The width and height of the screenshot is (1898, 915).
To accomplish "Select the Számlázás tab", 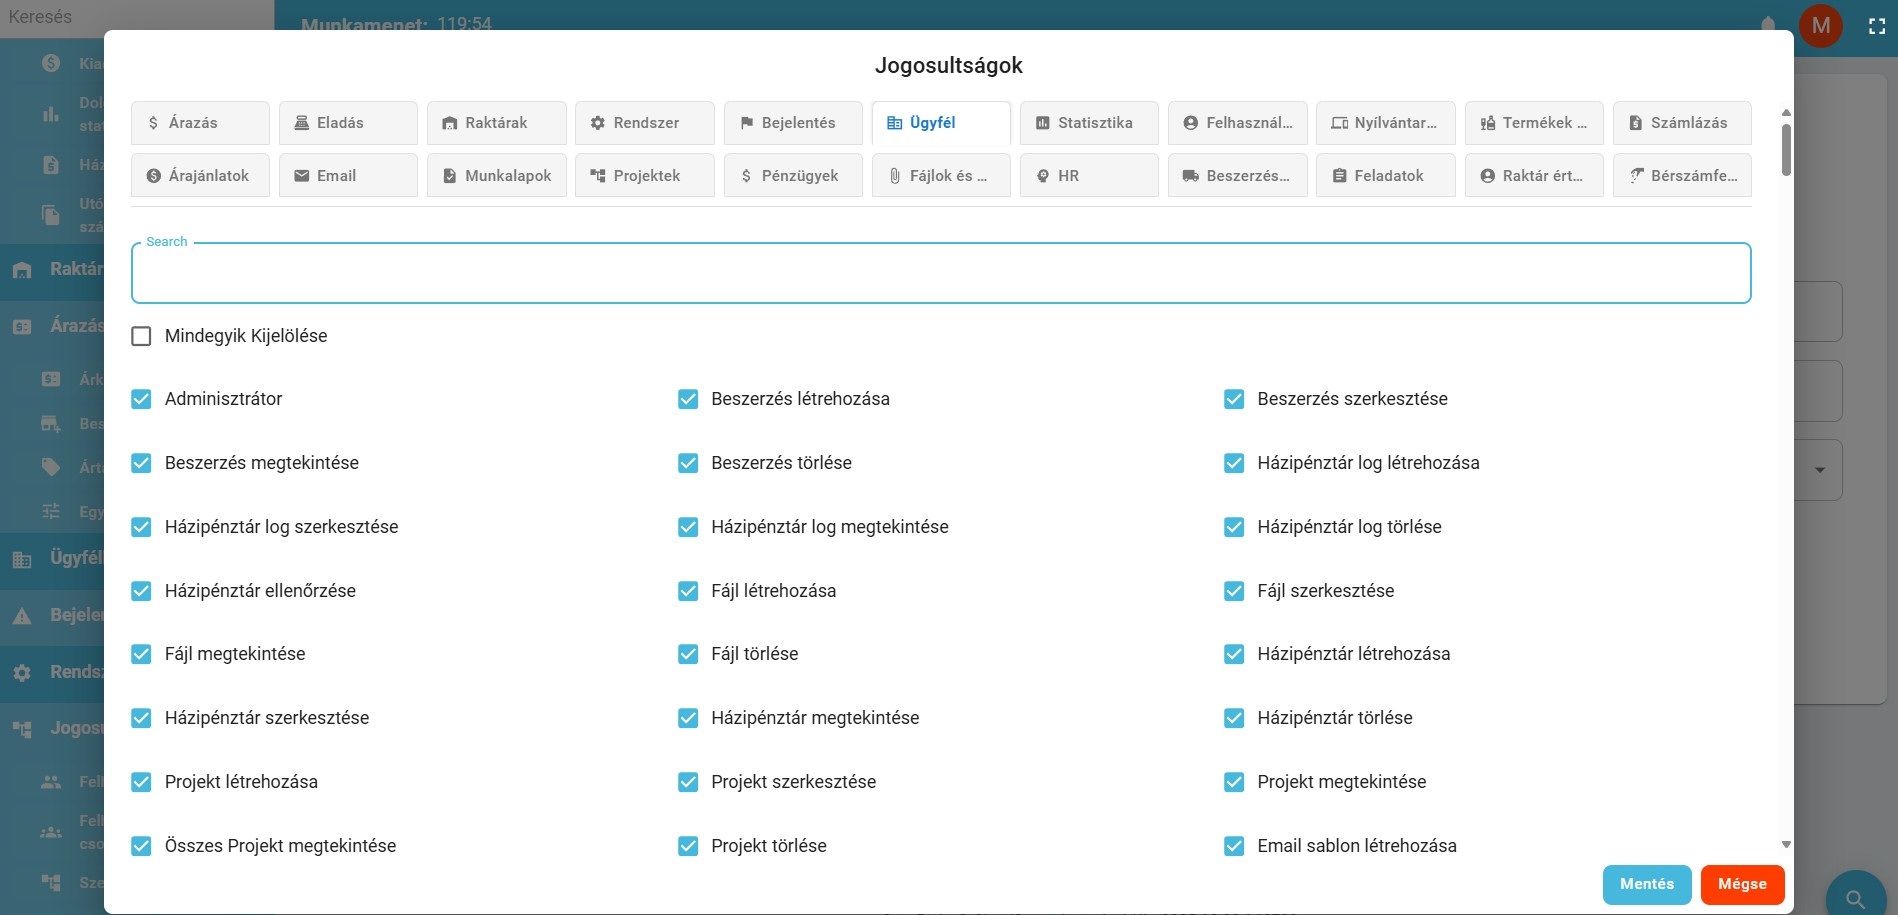I will [x=1681, y=123].
